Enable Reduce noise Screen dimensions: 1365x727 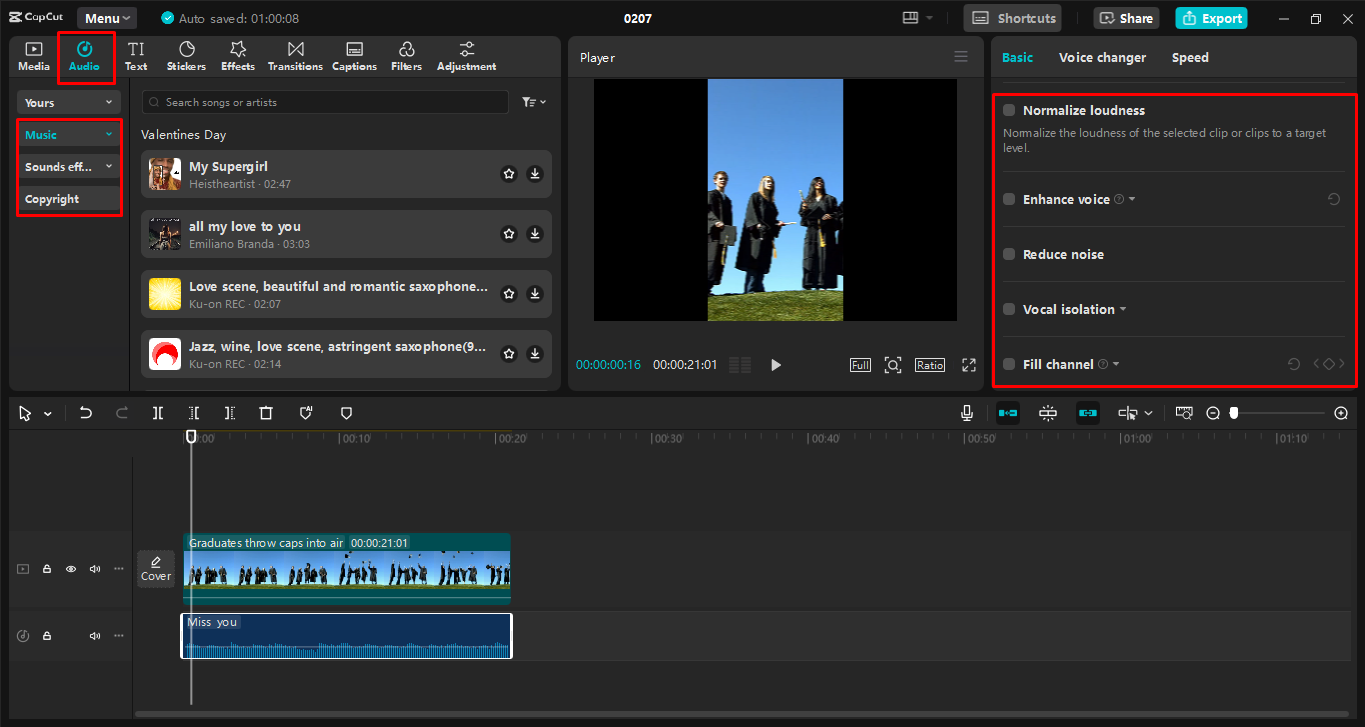pos(1008,254)
